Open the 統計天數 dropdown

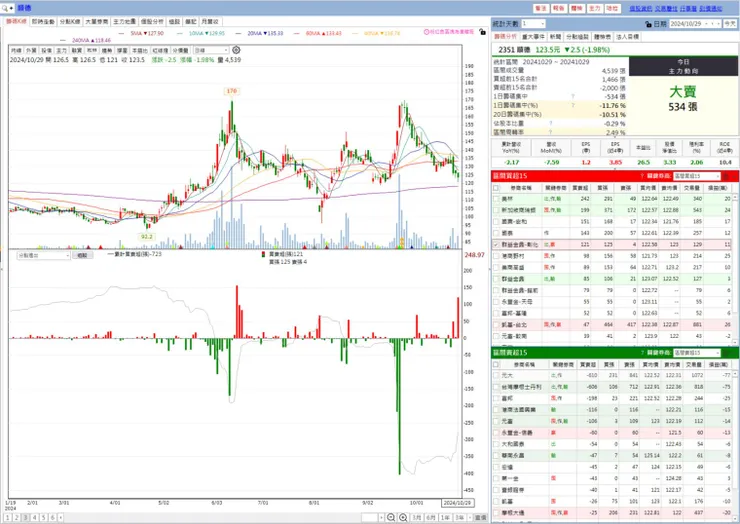point(533,24)
